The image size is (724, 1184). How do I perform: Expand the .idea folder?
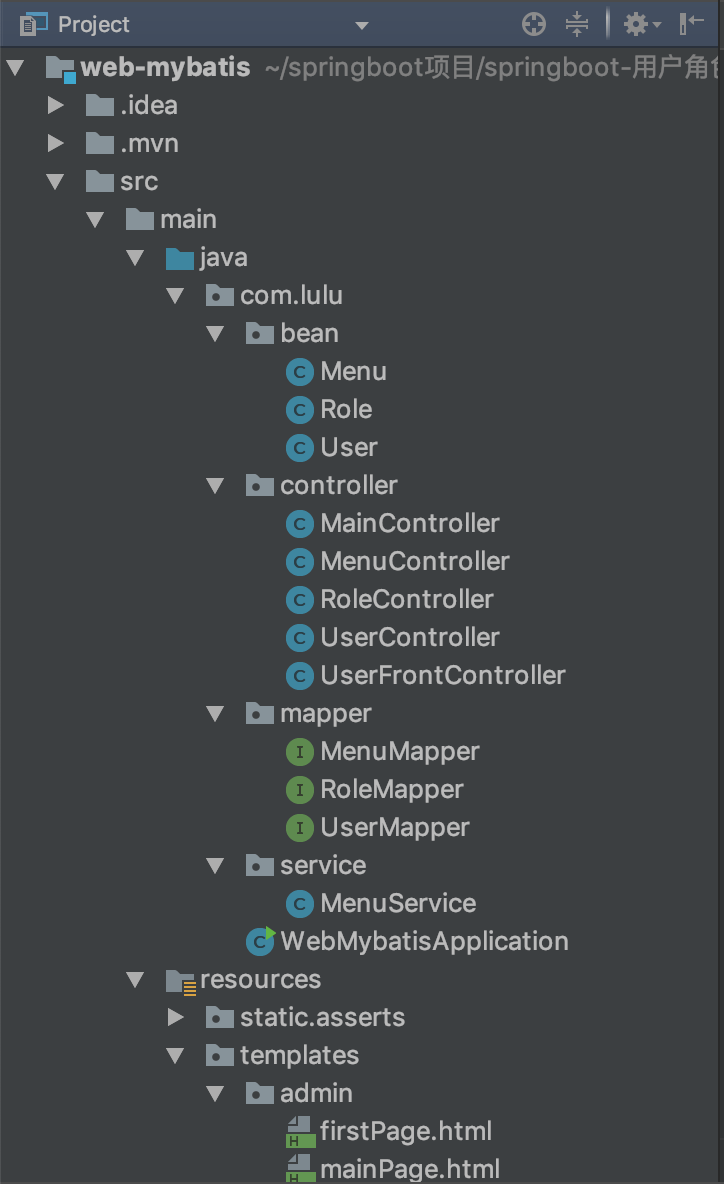coord(55,105)
